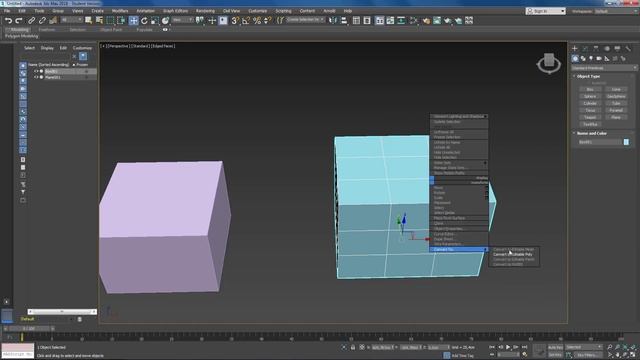Choose Convert to Editable Mesh
Viewport: 640px width, 360px height.
(x=513, y=249)
